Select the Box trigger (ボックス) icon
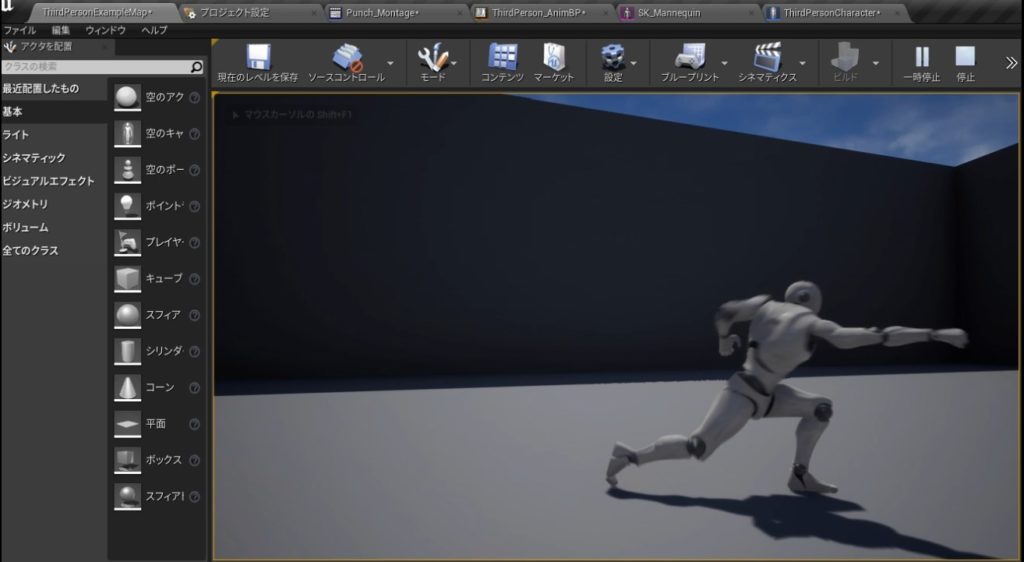 127,460
